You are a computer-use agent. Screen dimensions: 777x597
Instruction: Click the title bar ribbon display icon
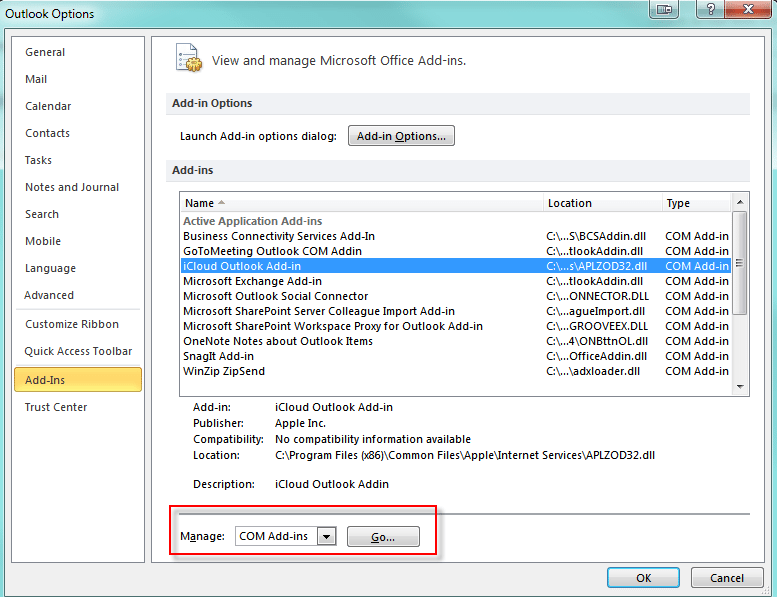tap(664, 9)
